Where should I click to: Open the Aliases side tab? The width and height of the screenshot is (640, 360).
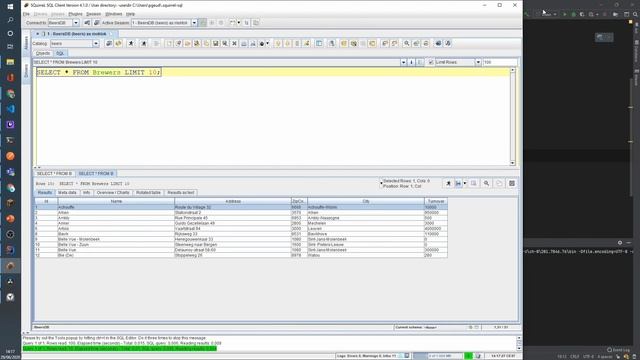click(x=26, y=43)
